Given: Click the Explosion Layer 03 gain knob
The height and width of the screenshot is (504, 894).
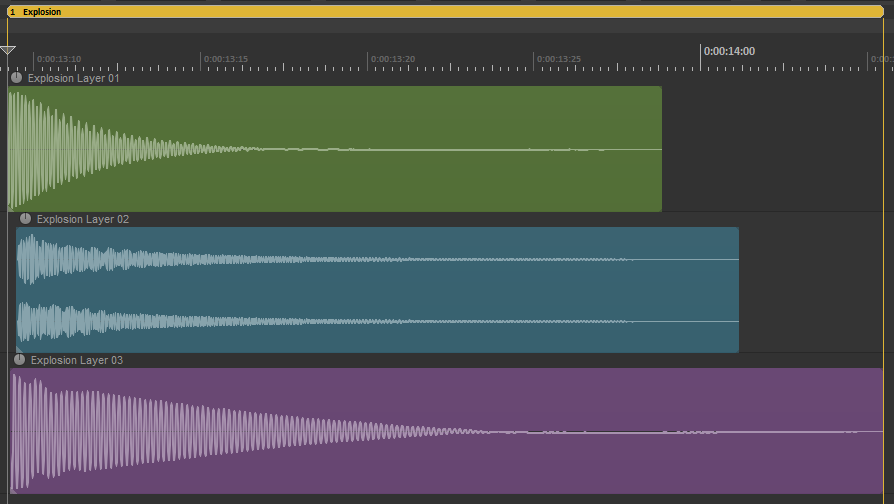Looking at the screenshot, I should [x=19, y=360].
